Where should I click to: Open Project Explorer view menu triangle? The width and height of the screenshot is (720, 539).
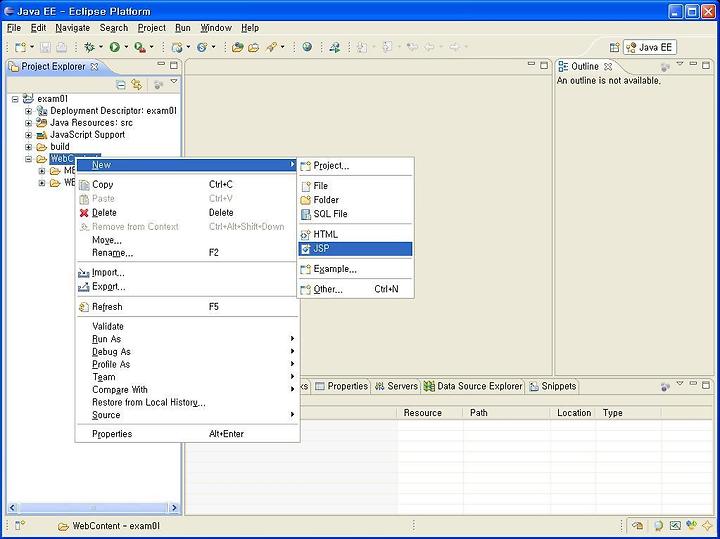click(174, 82)
